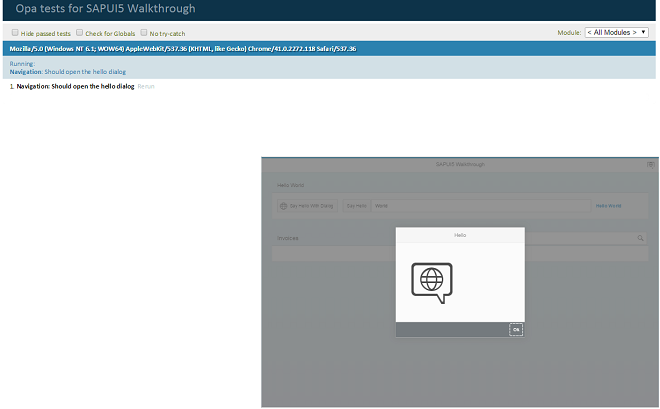Image resolution: width=660 pixels, height=409 pixels.
Task: Click the World text input field
Action: point(480,206)
